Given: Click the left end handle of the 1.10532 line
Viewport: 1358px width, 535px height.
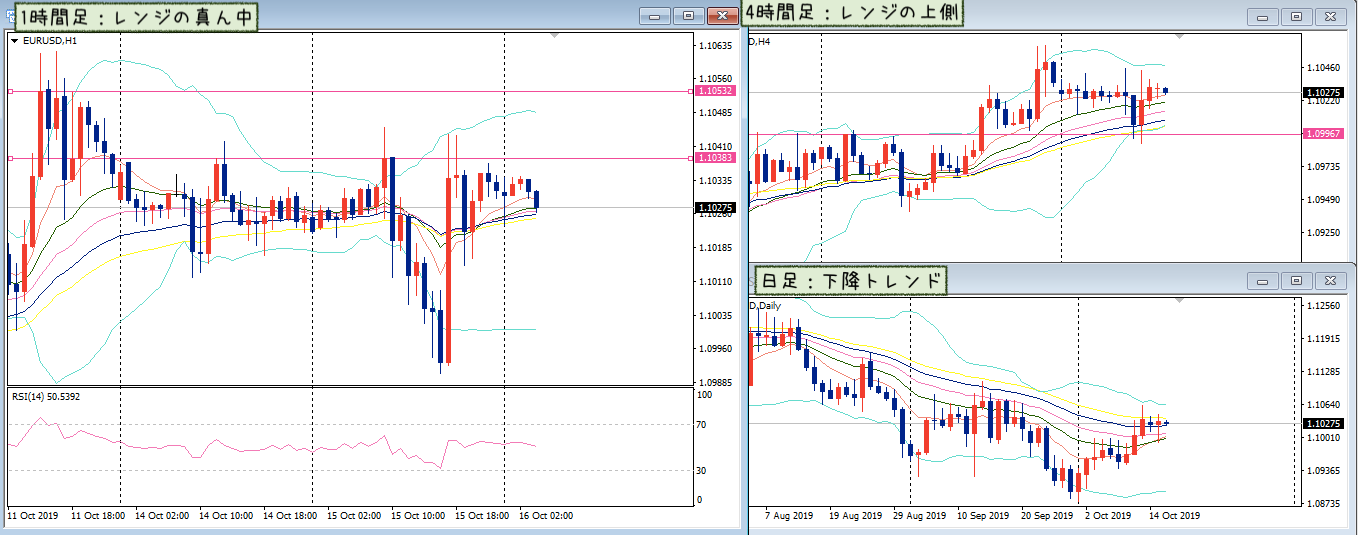Looking at the screenshot, I should point(9,91).
